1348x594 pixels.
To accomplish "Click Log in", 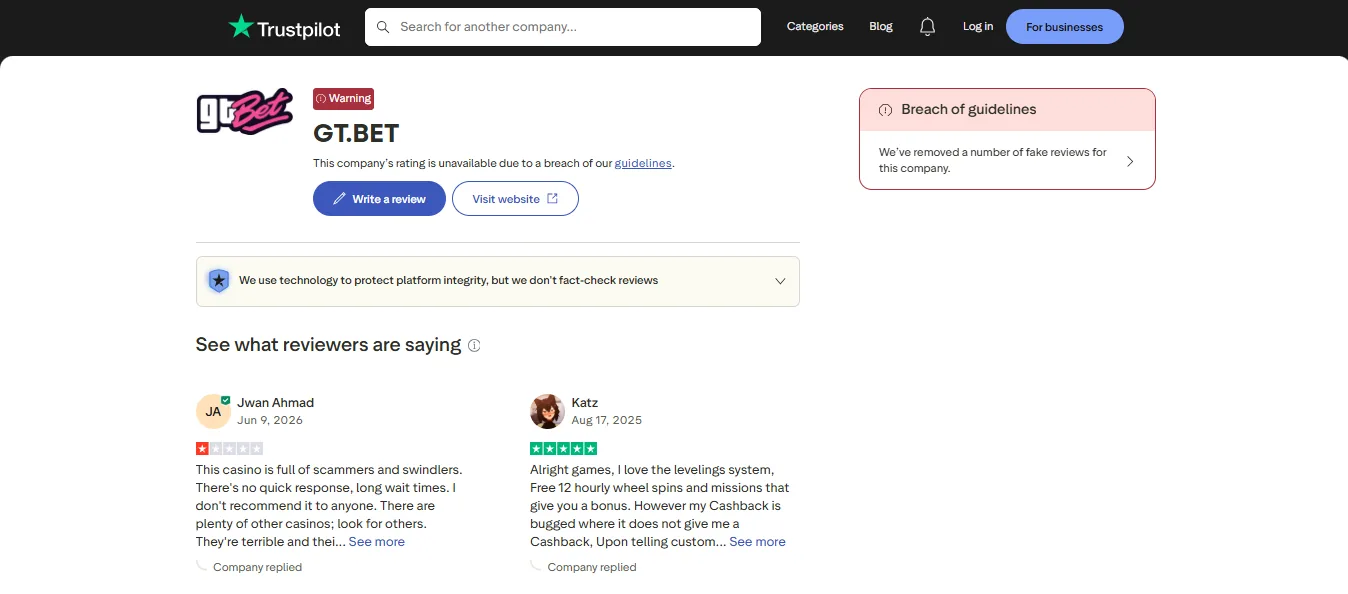I will coord(978,27).
